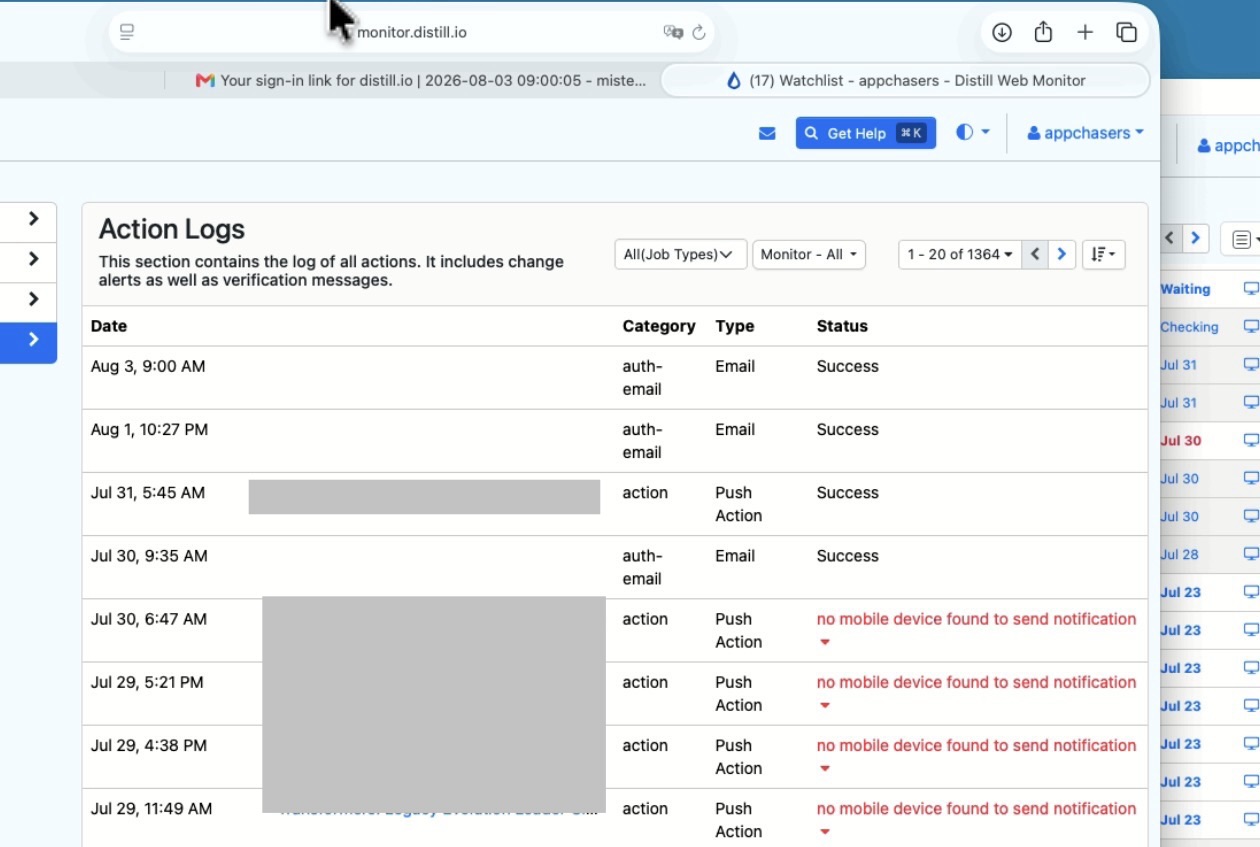Show the Safari tab overview

point(1127,32)
